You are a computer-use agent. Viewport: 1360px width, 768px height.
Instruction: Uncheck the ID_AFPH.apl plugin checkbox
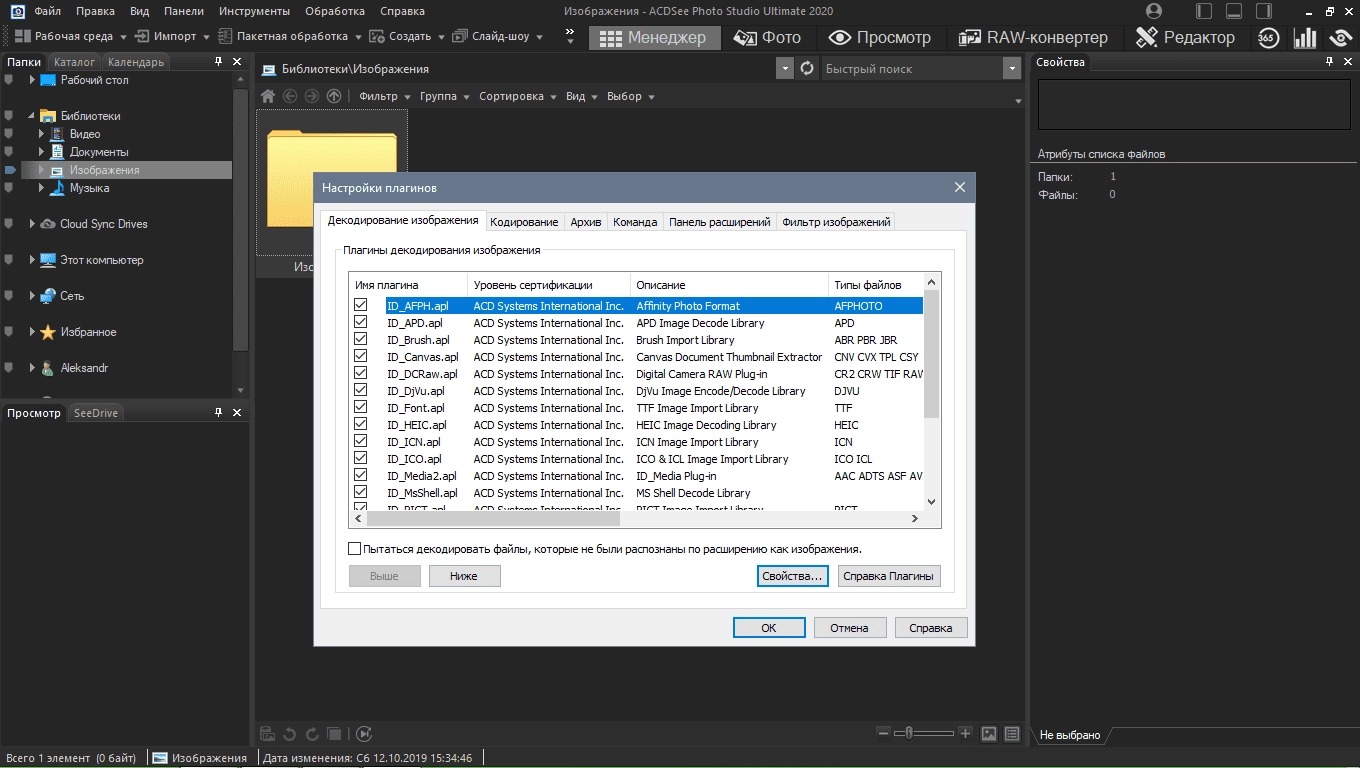361,305
